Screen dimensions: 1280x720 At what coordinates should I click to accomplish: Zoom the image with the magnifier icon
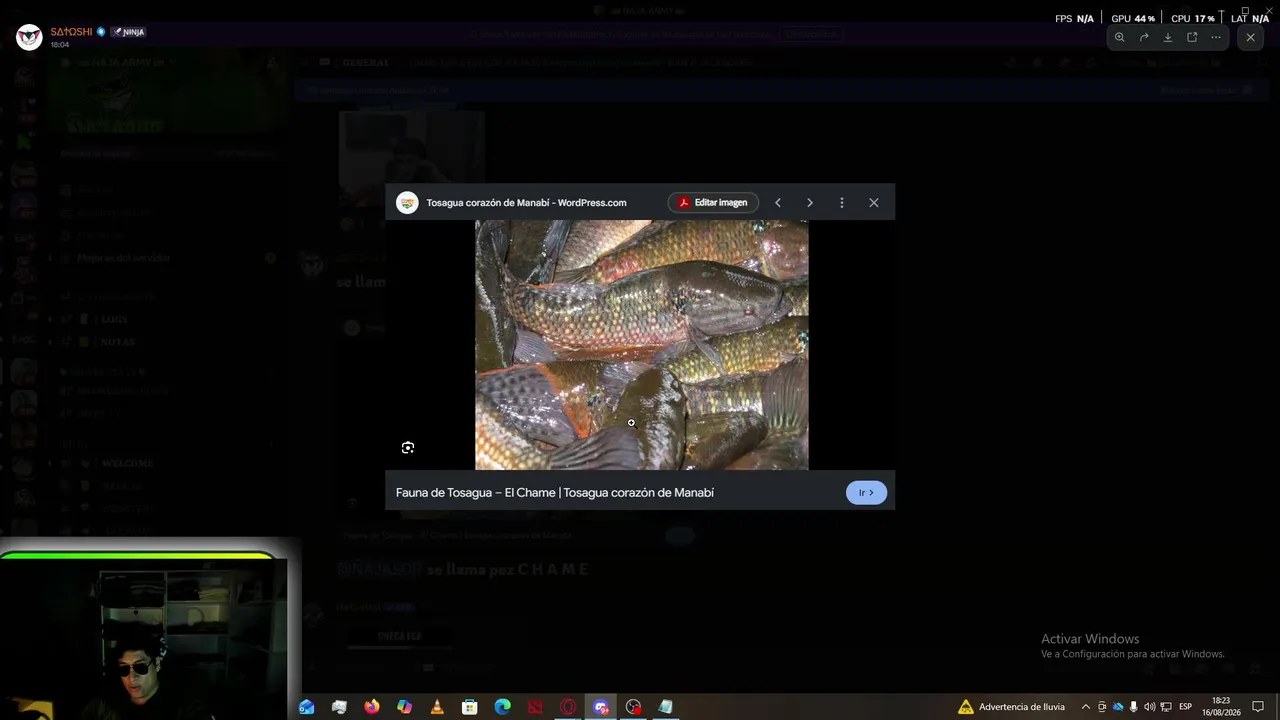1119,37
